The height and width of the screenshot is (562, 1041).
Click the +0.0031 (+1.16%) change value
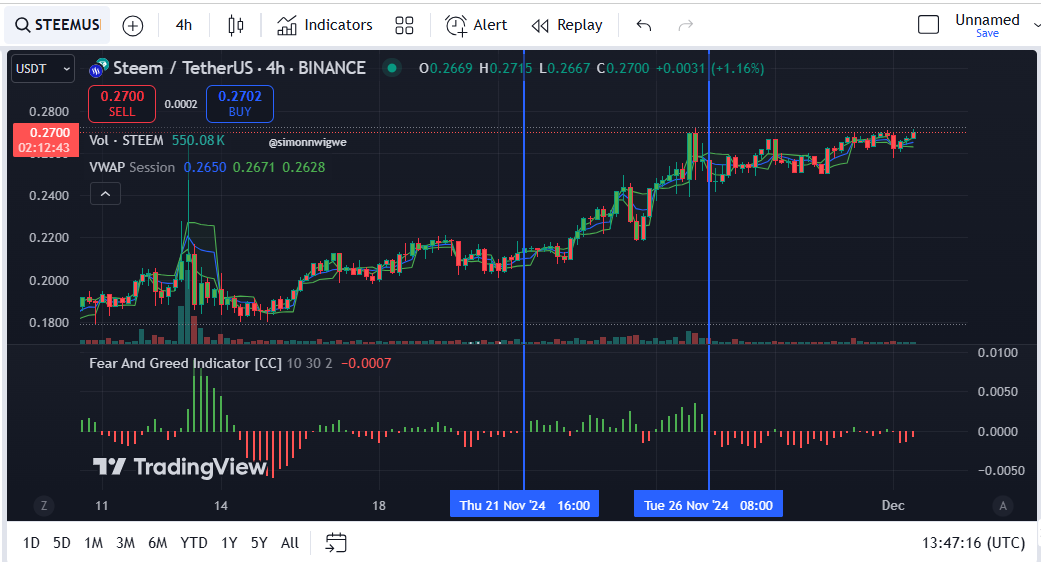pos(710,68)
